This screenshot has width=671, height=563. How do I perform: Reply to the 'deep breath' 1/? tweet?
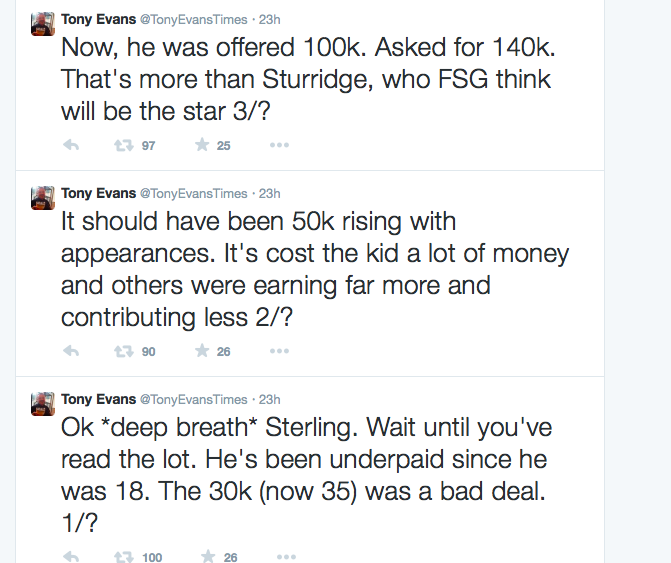(x=71, y=556)
